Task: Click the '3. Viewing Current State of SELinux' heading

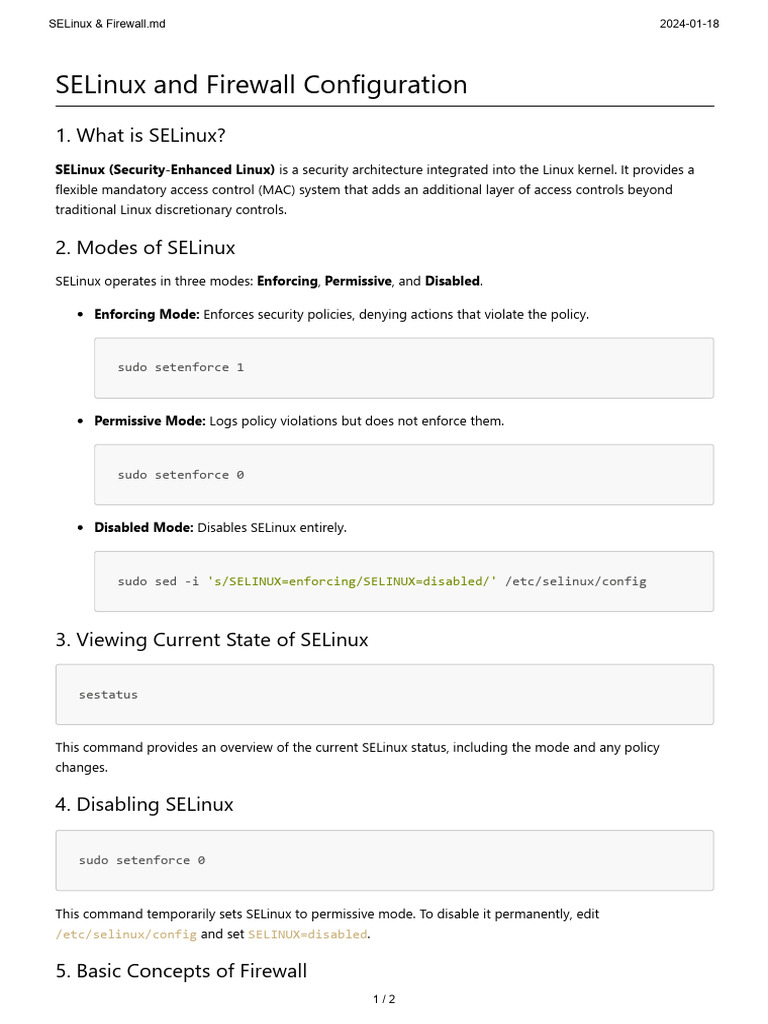Action: [211, 640]
